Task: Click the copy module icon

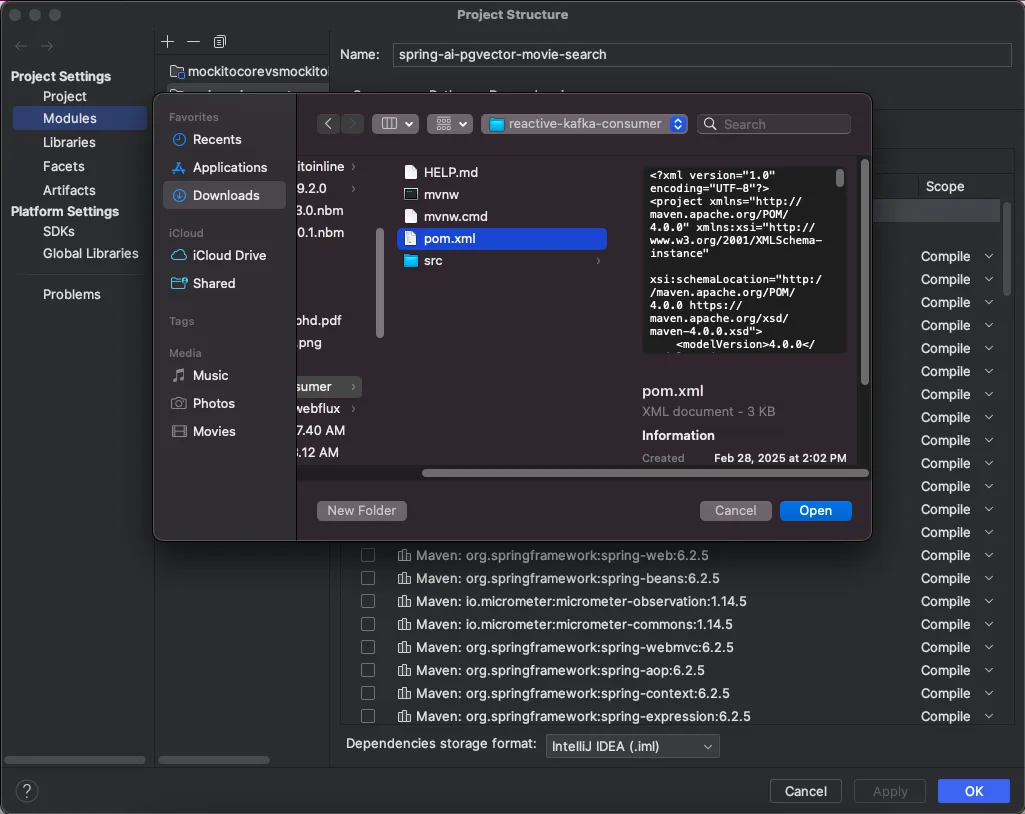Action: tap(220, 42)
